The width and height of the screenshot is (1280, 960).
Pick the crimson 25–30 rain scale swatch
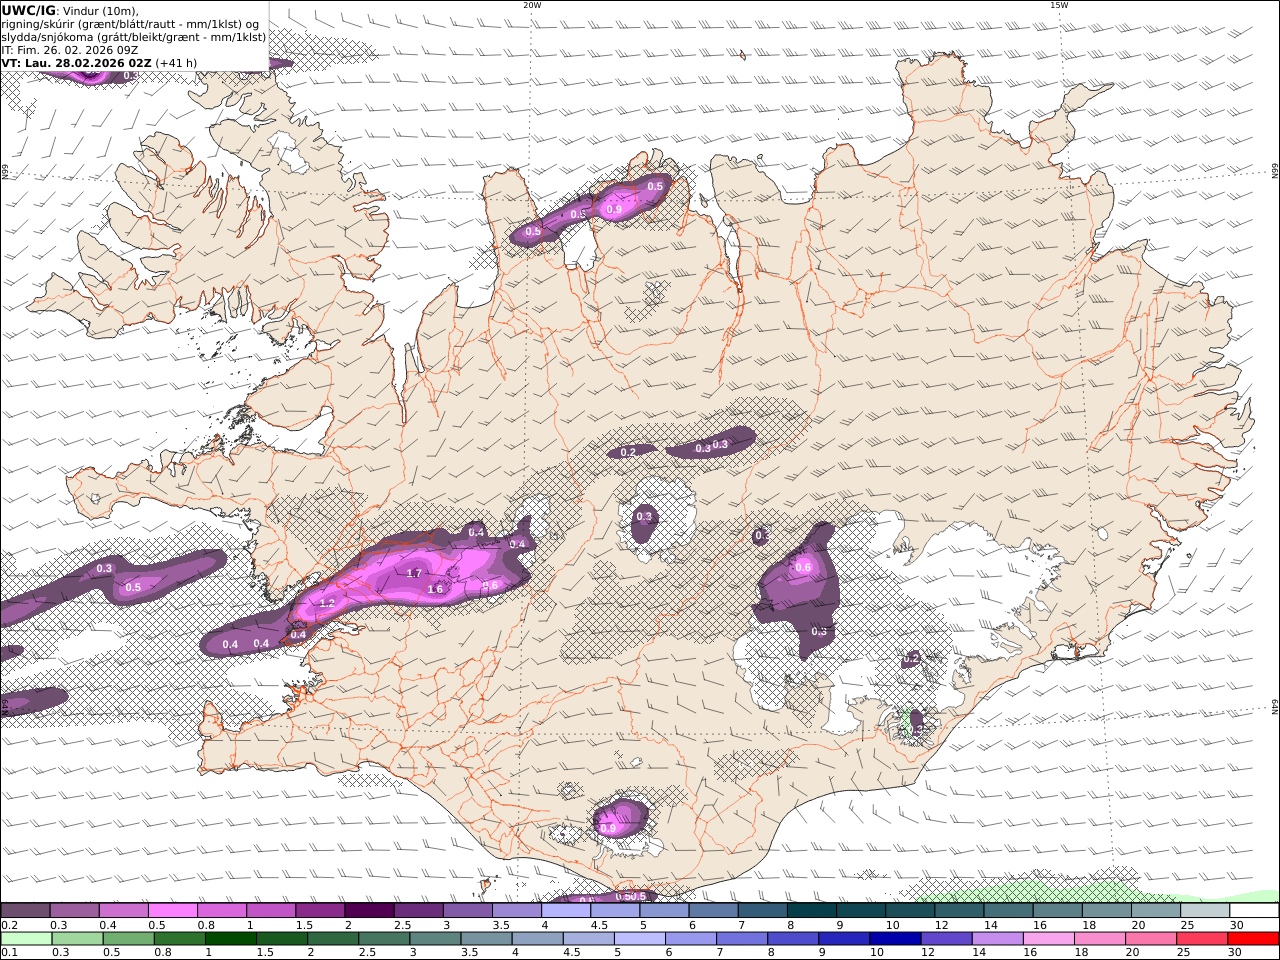pyautogui.click(x=1202, y=939)
